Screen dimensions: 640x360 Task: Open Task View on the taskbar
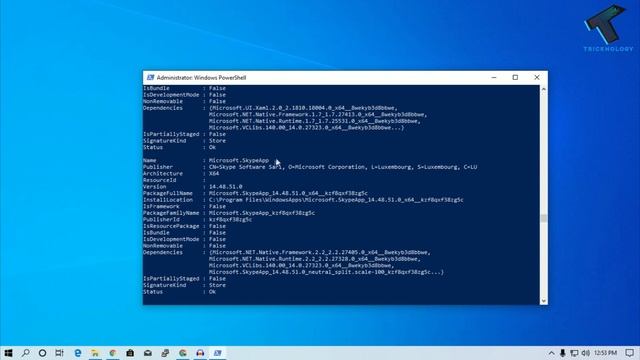tap(60, 353)
